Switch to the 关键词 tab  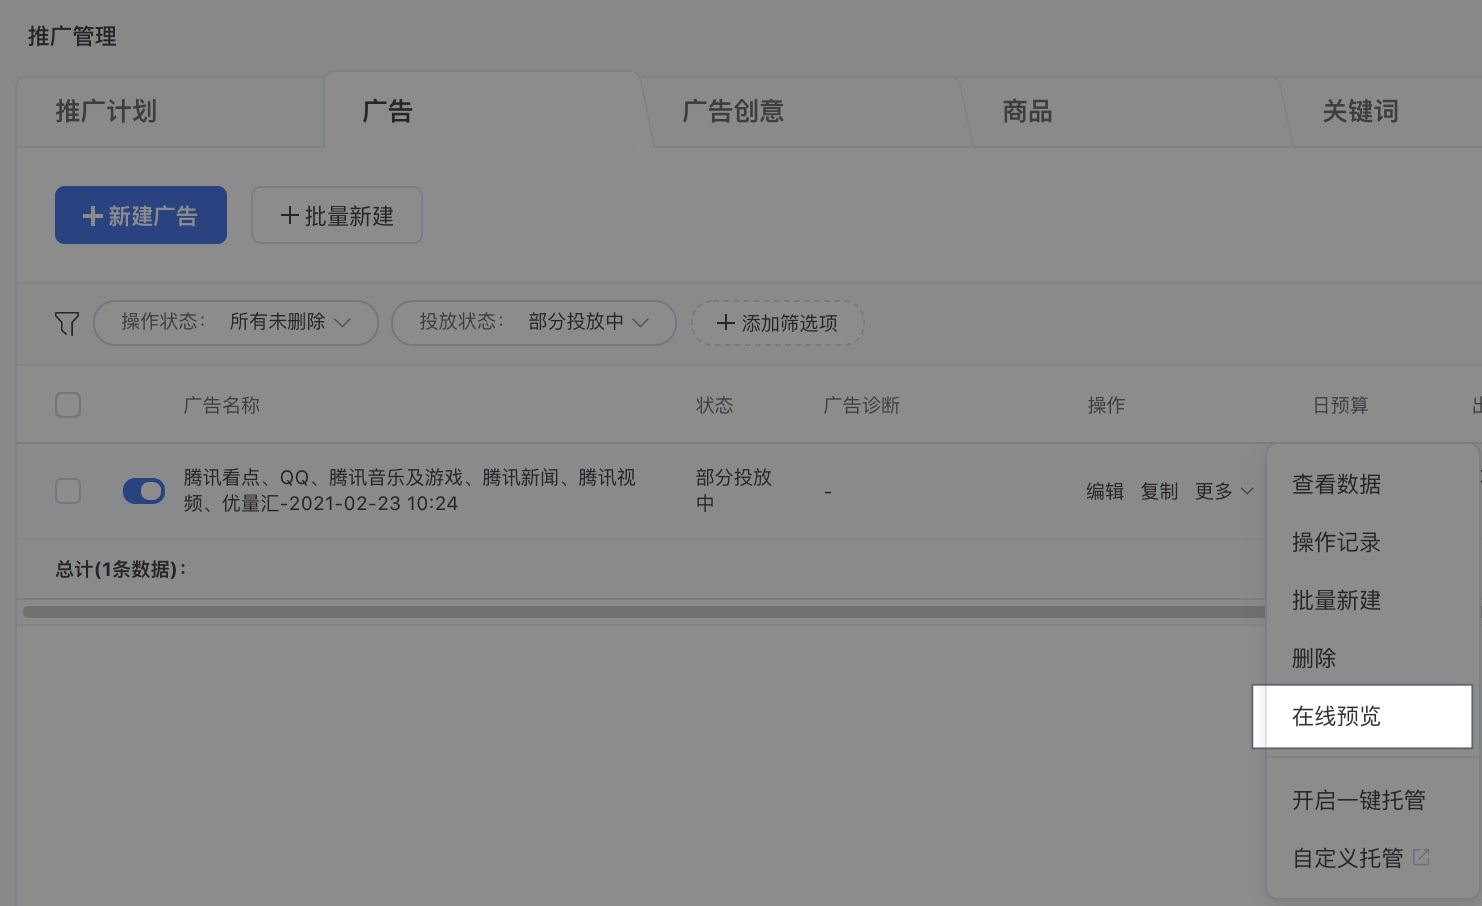coord(1360,111)
